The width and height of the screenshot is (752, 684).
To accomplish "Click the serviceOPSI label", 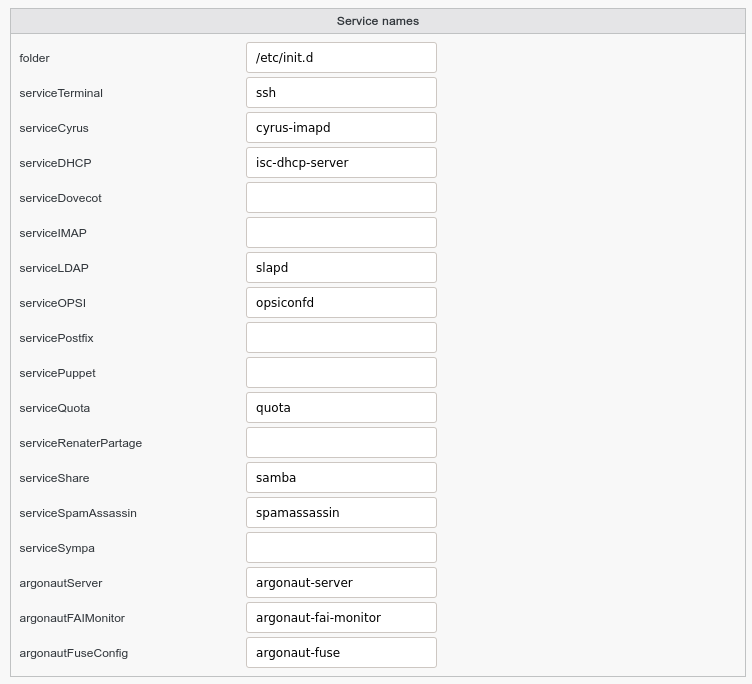I will (52, 303).
